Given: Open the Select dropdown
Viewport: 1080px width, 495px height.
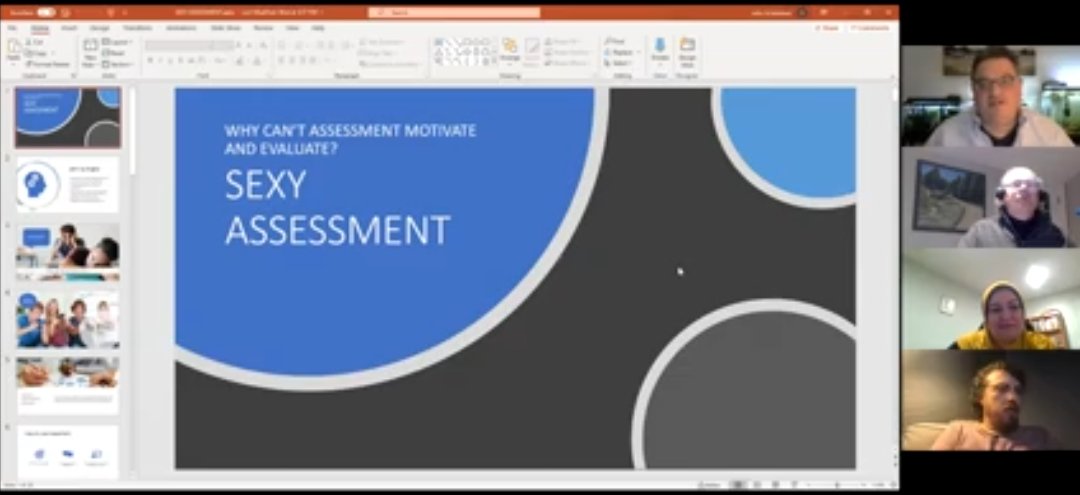Looking at the screenshot, I should pyautogui.click(x=618, y=63).
